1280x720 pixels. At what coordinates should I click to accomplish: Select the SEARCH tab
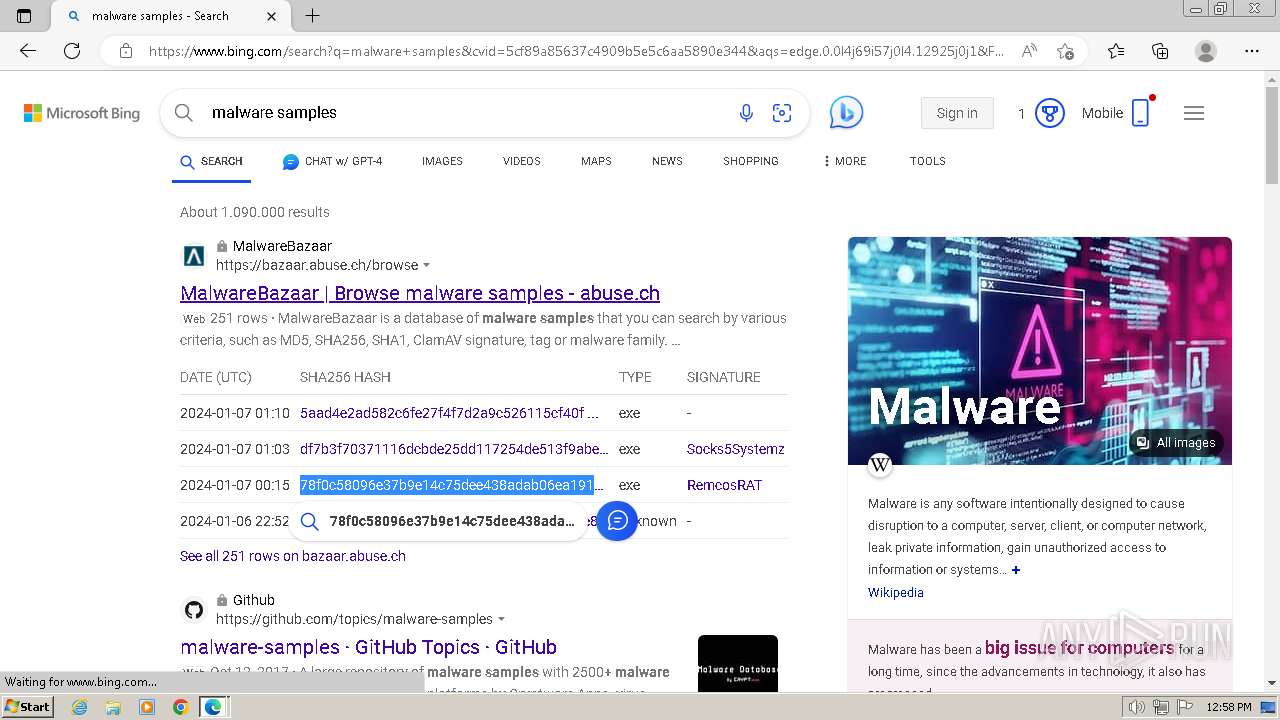click(x=211, y=161)
